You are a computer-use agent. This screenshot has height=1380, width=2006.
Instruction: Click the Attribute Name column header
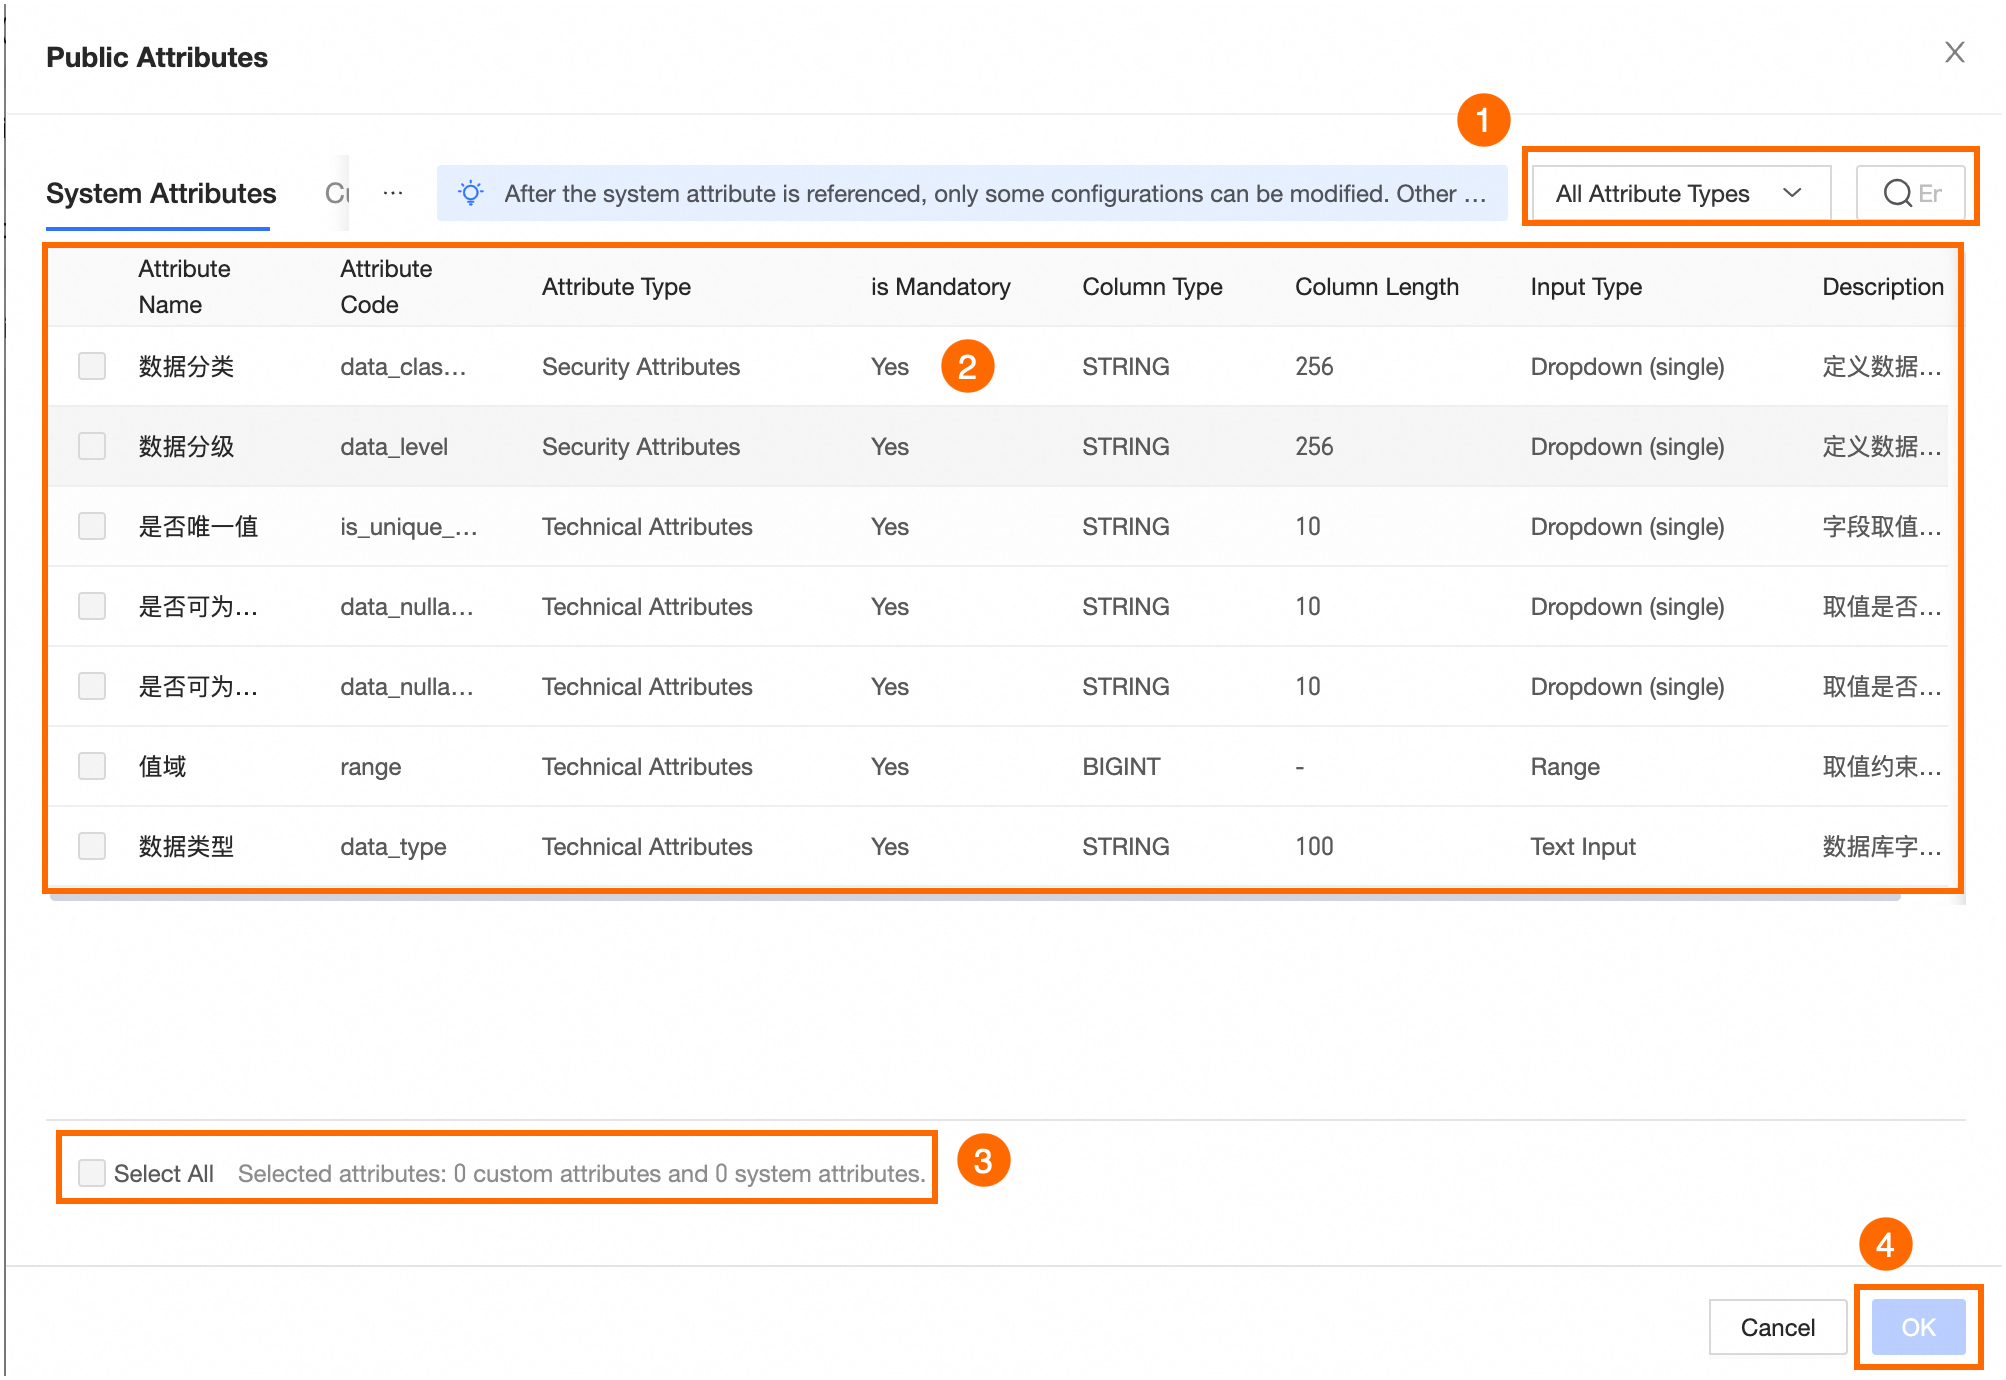[x=184, y=287]
